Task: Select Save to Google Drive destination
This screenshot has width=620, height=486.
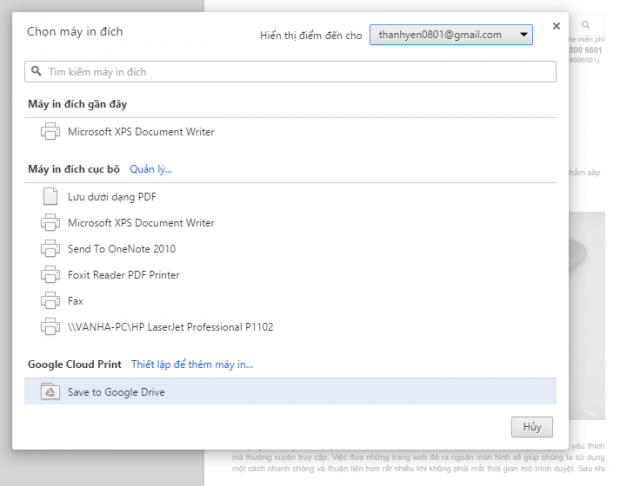Action: pyautogui.click(x=116, y=392)
